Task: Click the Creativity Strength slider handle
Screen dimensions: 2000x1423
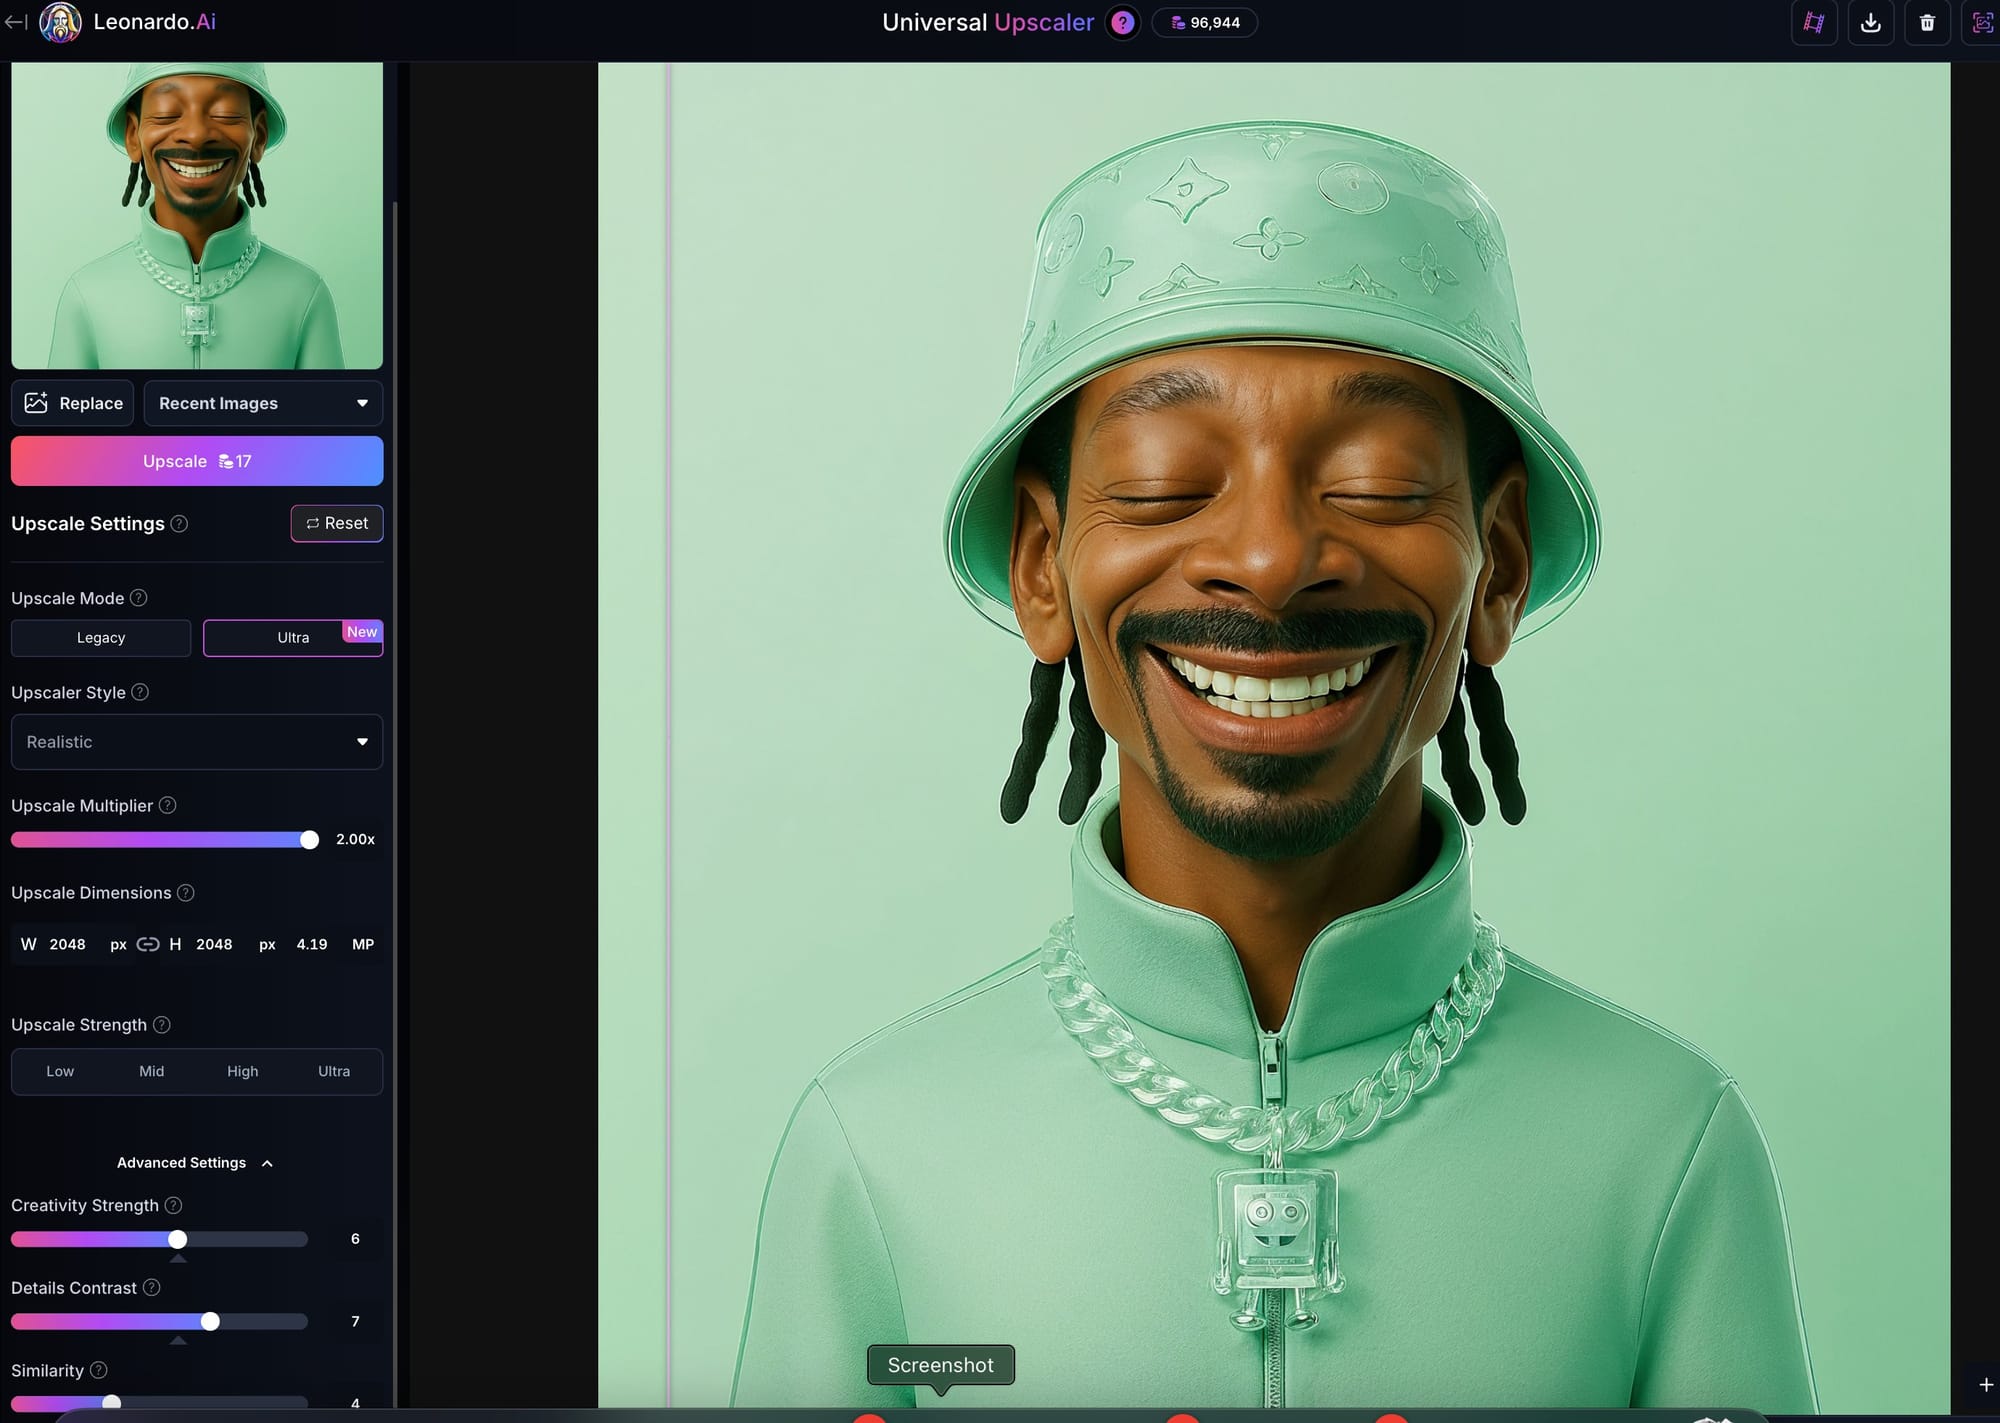Action: pyautogui.click(x=178, y=1239)
